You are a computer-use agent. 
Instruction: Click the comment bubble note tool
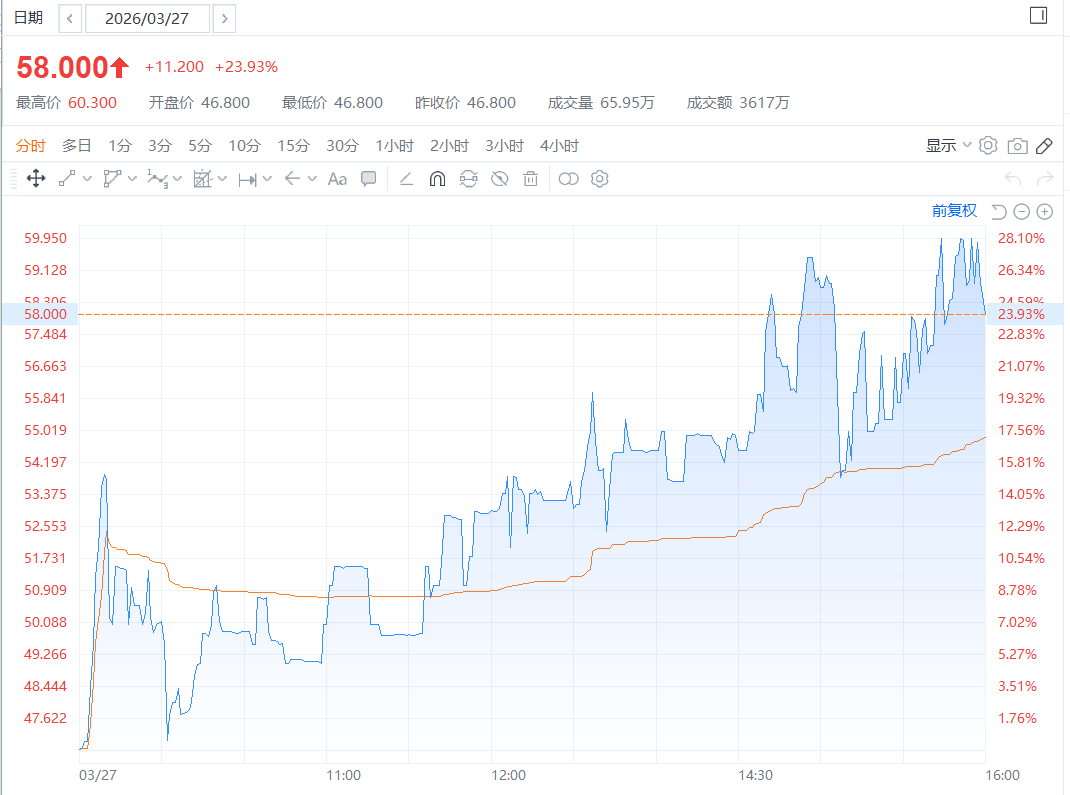pos(369,179)
